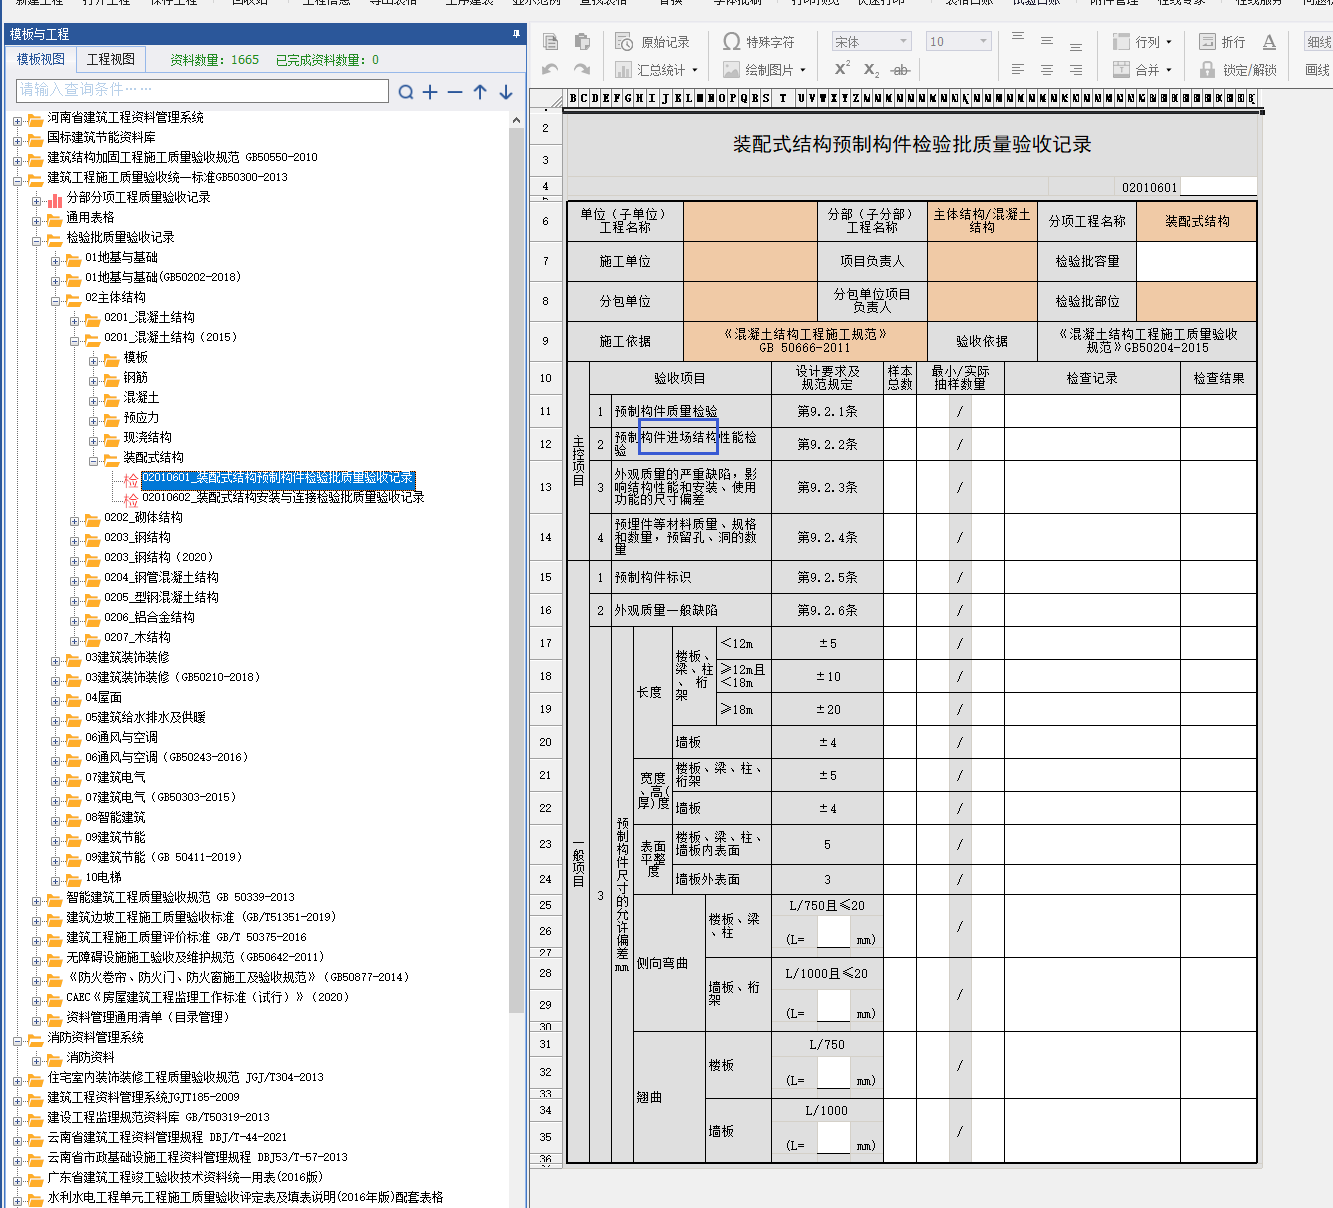Click the 02010601 number cell
The height and width of the screenshot is (1208, 1333).
click(1149, 187)
